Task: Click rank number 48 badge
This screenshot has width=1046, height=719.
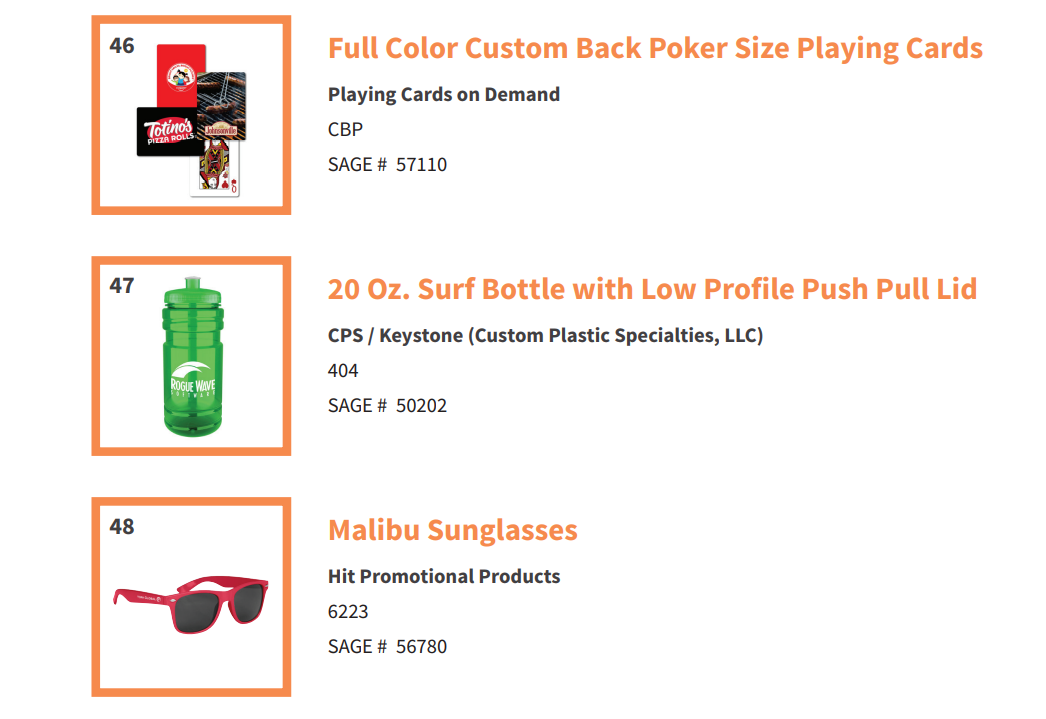Action: 121,527
